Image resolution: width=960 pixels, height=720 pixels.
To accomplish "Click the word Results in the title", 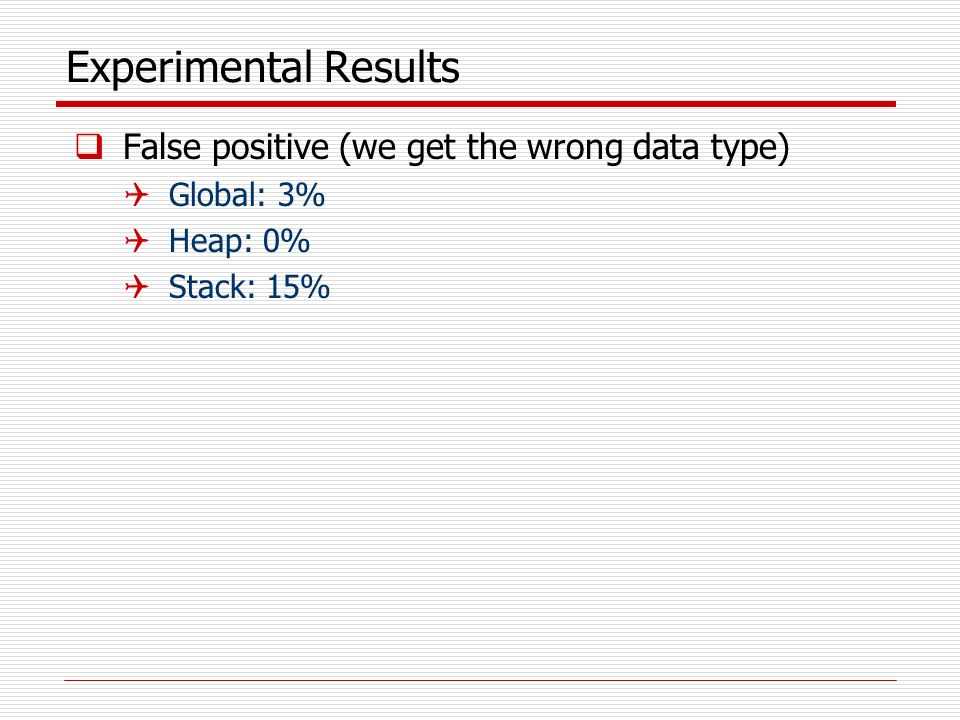I will [392, 67].
